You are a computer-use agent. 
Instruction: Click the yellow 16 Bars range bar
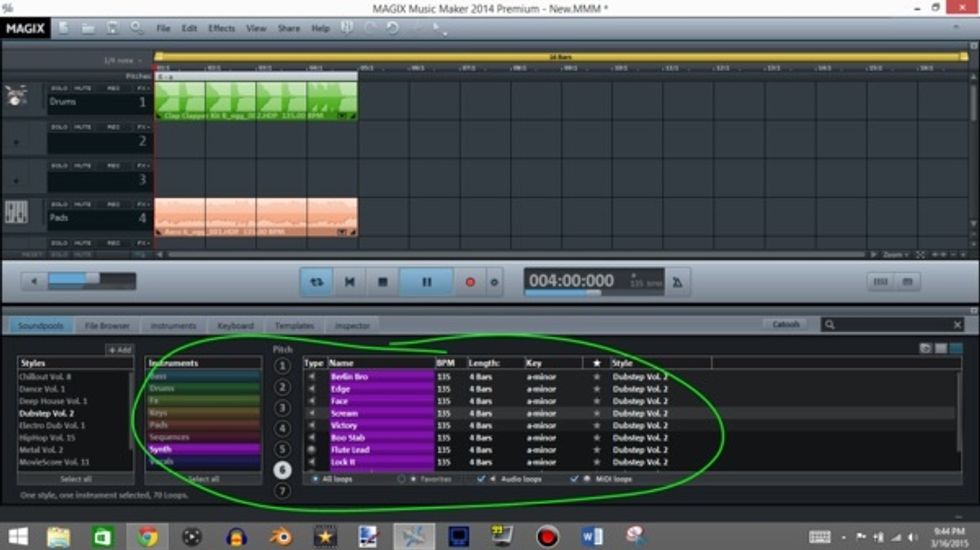560,56
